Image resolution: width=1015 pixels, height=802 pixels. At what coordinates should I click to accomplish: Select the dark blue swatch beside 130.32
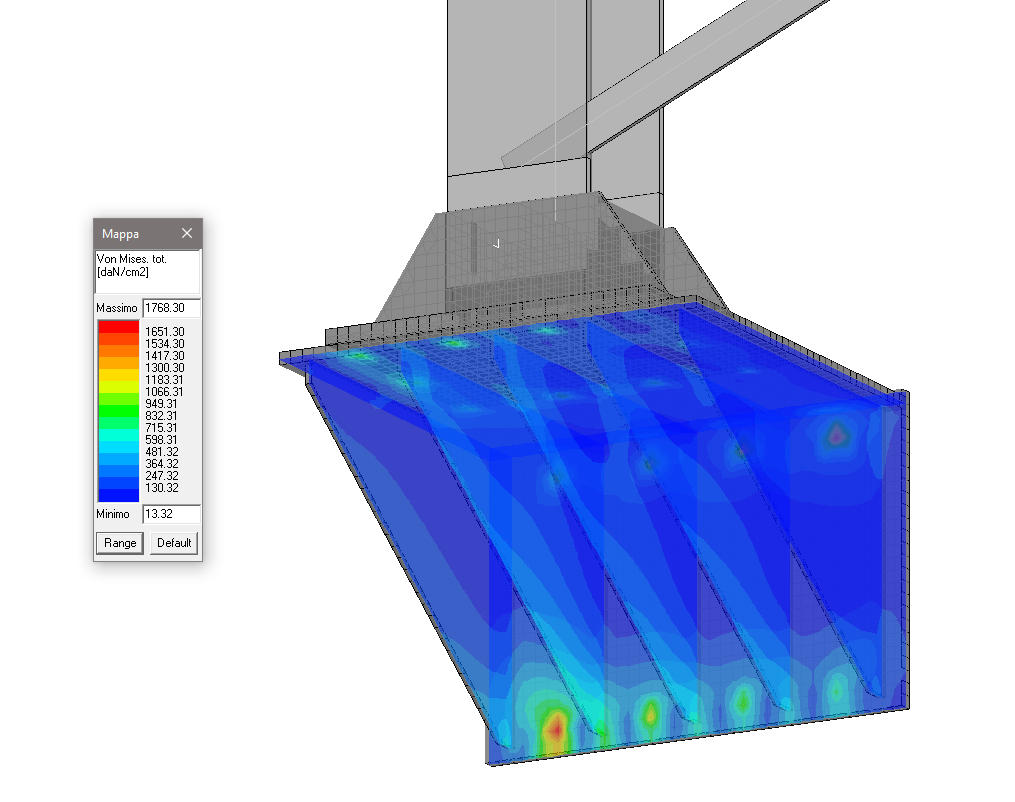(x=118, y=495)
